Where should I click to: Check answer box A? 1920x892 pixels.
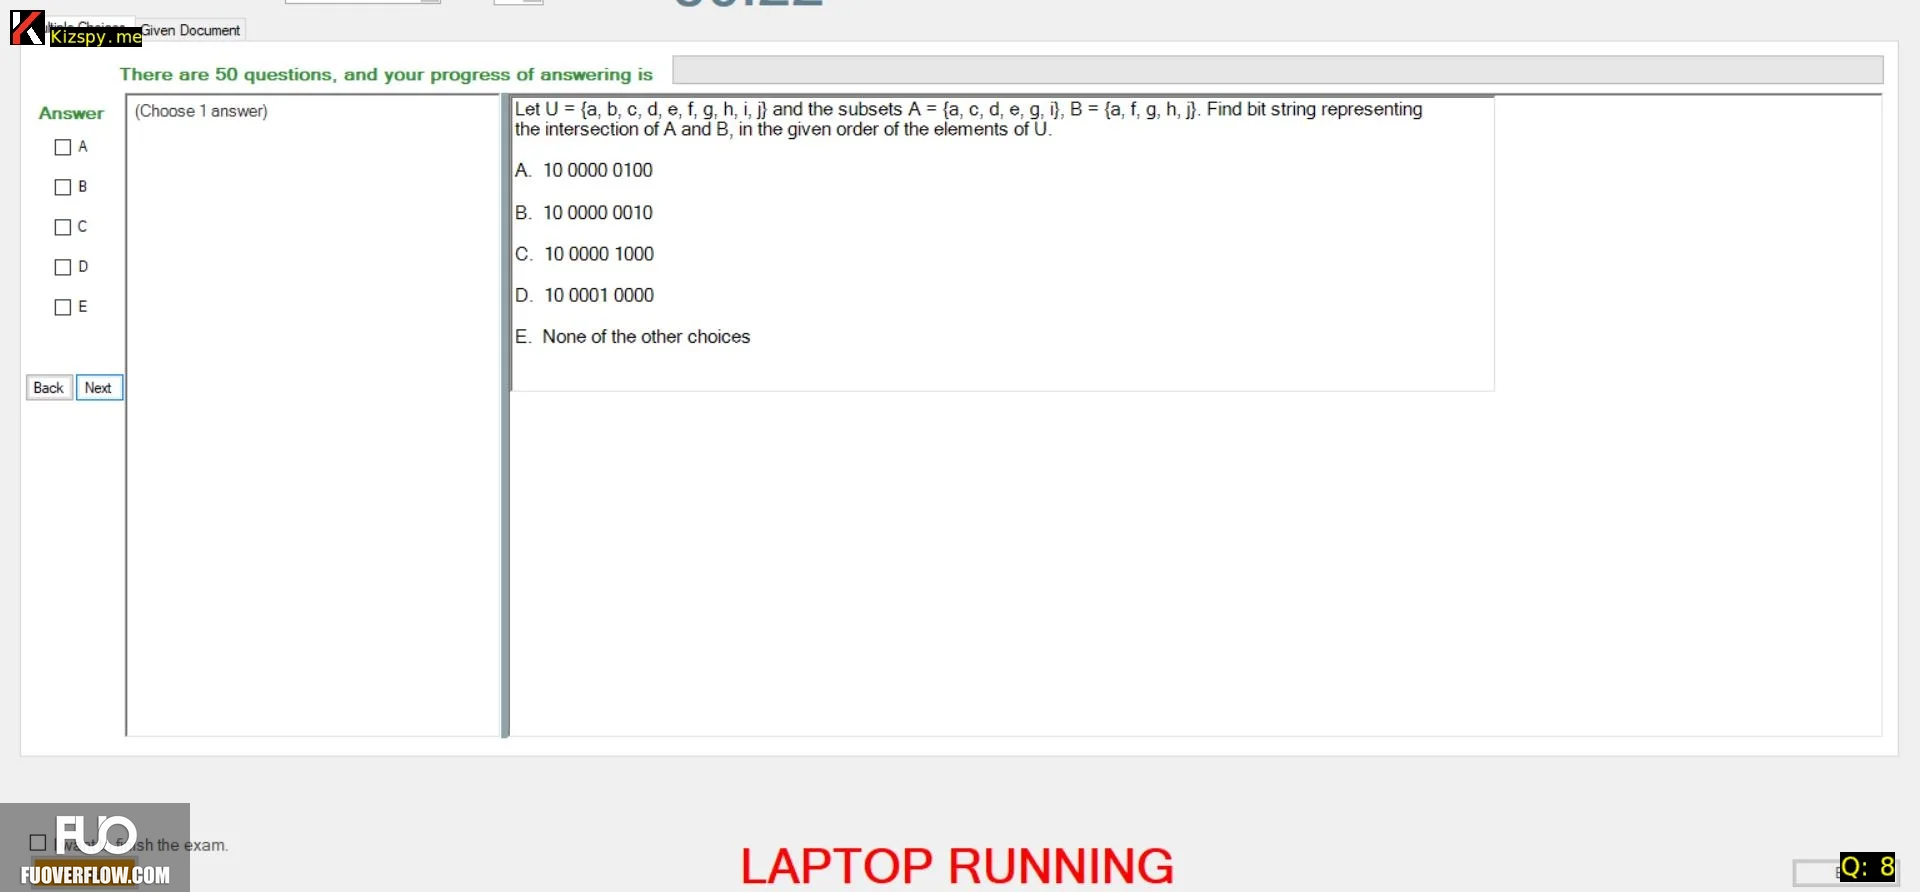point(63,148)
